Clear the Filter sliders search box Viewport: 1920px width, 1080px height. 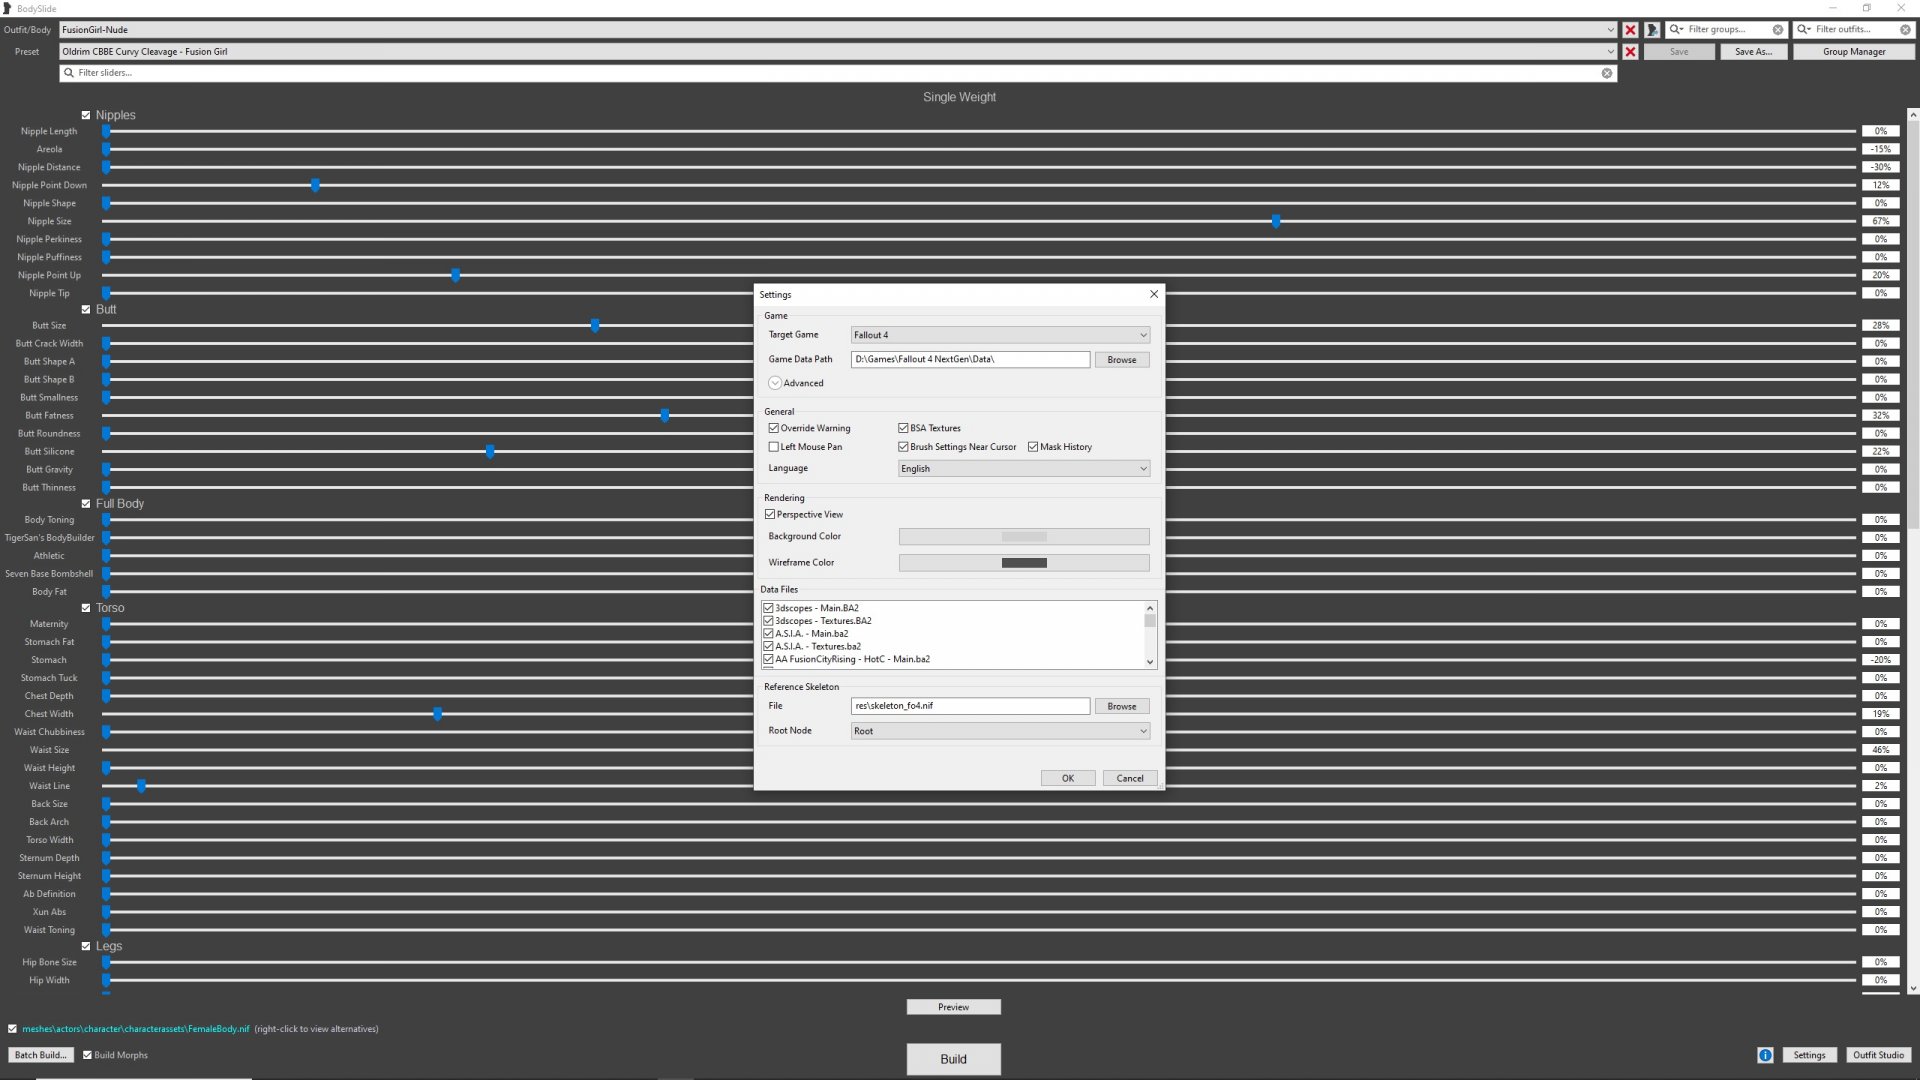pyautogui.click(x=1607, y=73)
